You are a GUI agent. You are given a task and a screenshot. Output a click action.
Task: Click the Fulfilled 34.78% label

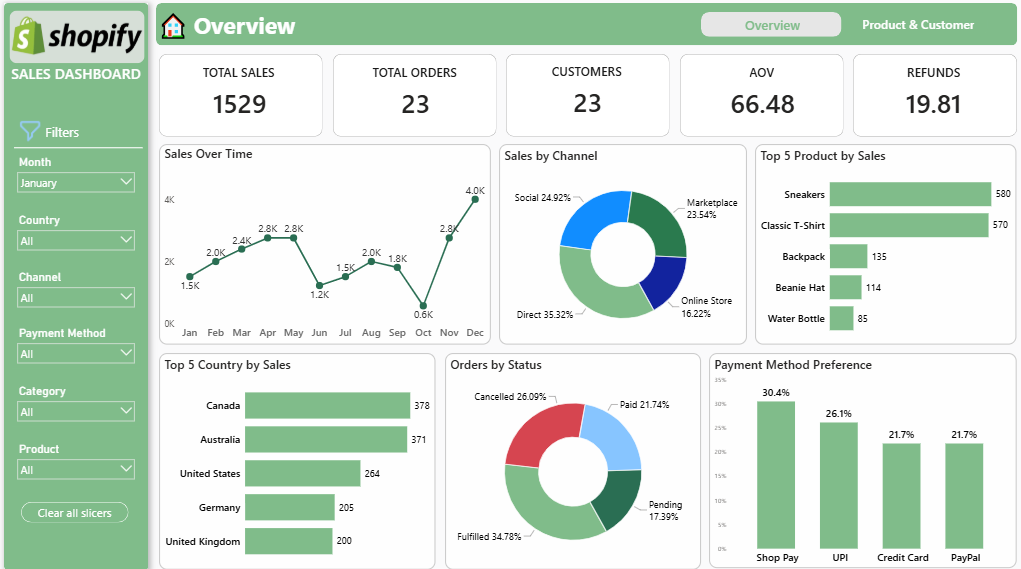[489, 536]
